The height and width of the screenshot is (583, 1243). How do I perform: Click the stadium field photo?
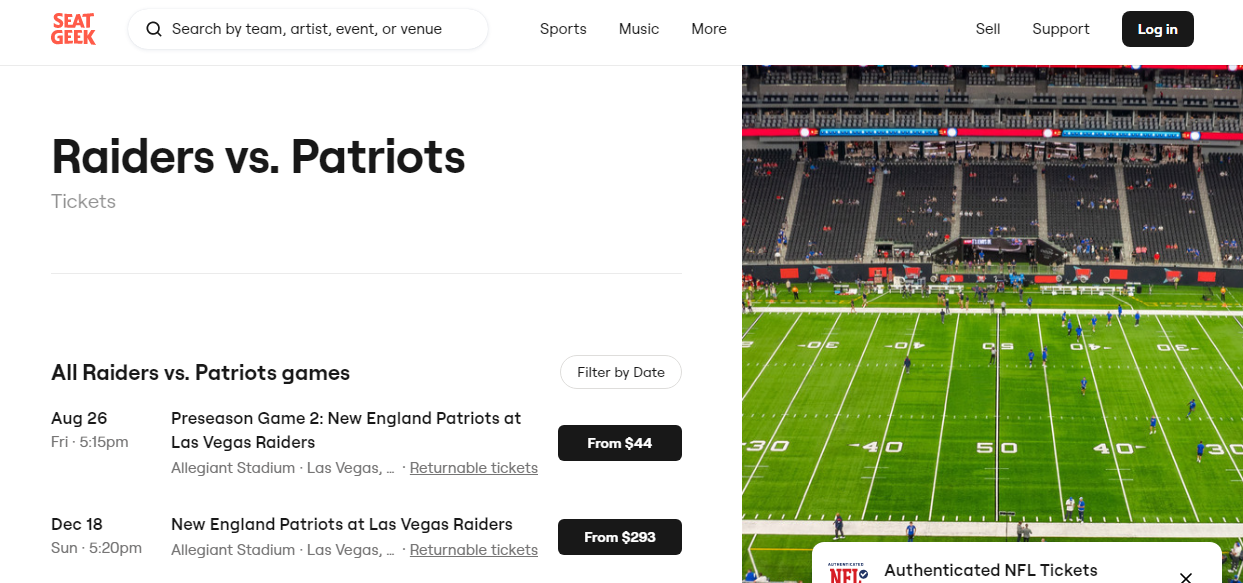click(992, 300)
